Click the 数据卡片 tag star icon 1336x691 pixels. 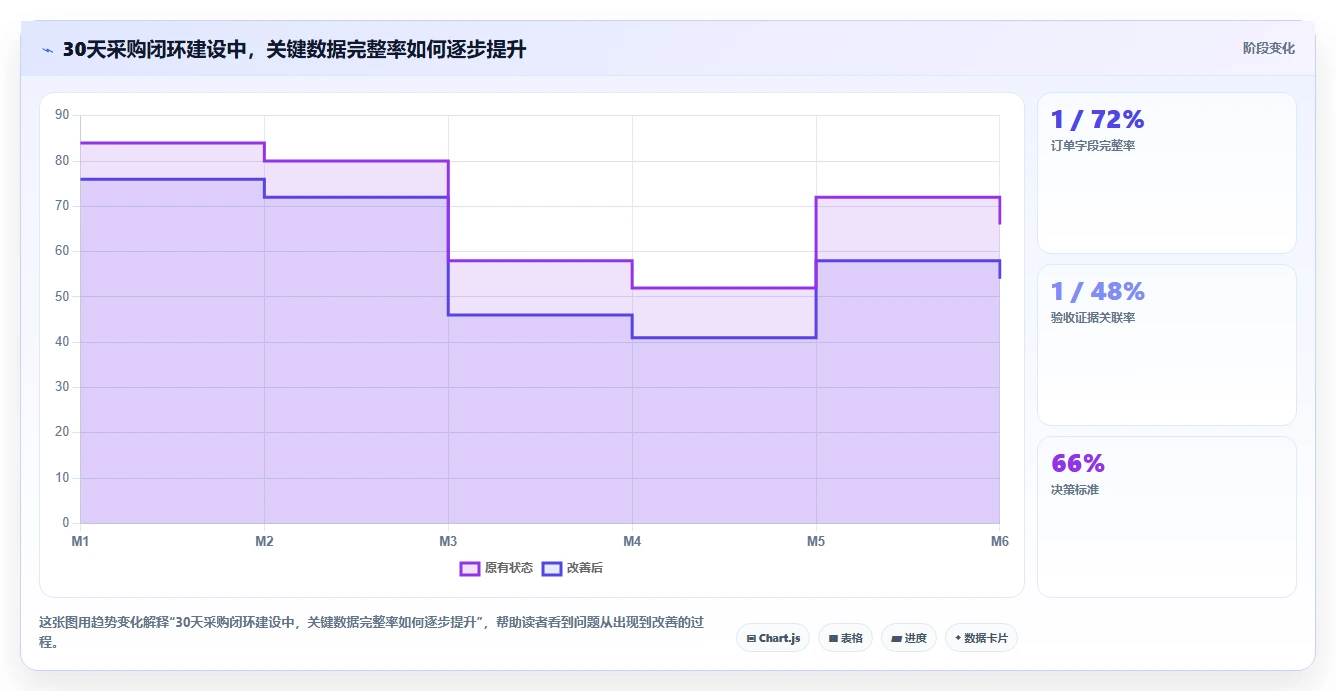coord(958,638)
